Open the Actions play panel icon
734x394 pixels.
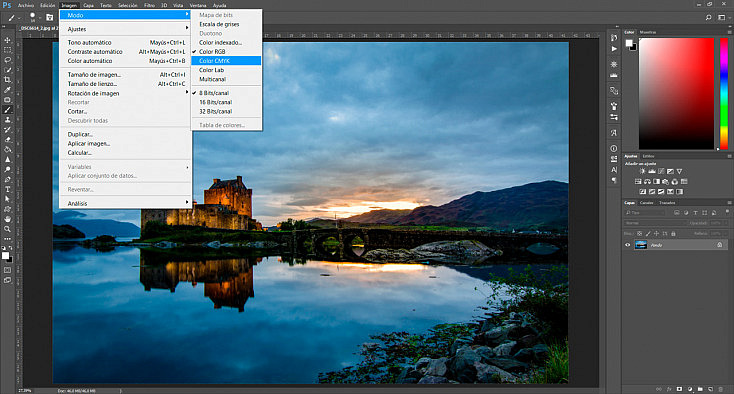[x=614, y=49]
